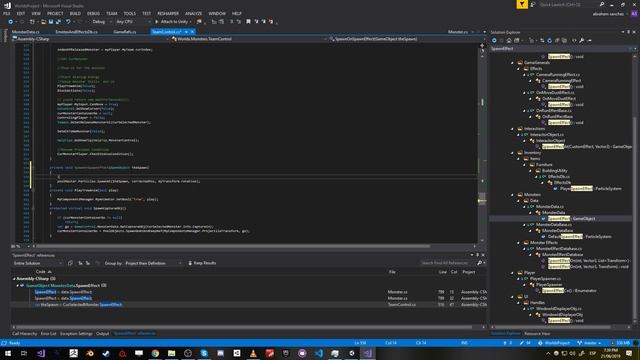Image resolution: width=640 pixels, height=360 pixels.
Task: Collapse the GameGenerals folder
Action: tap(513, 63)
